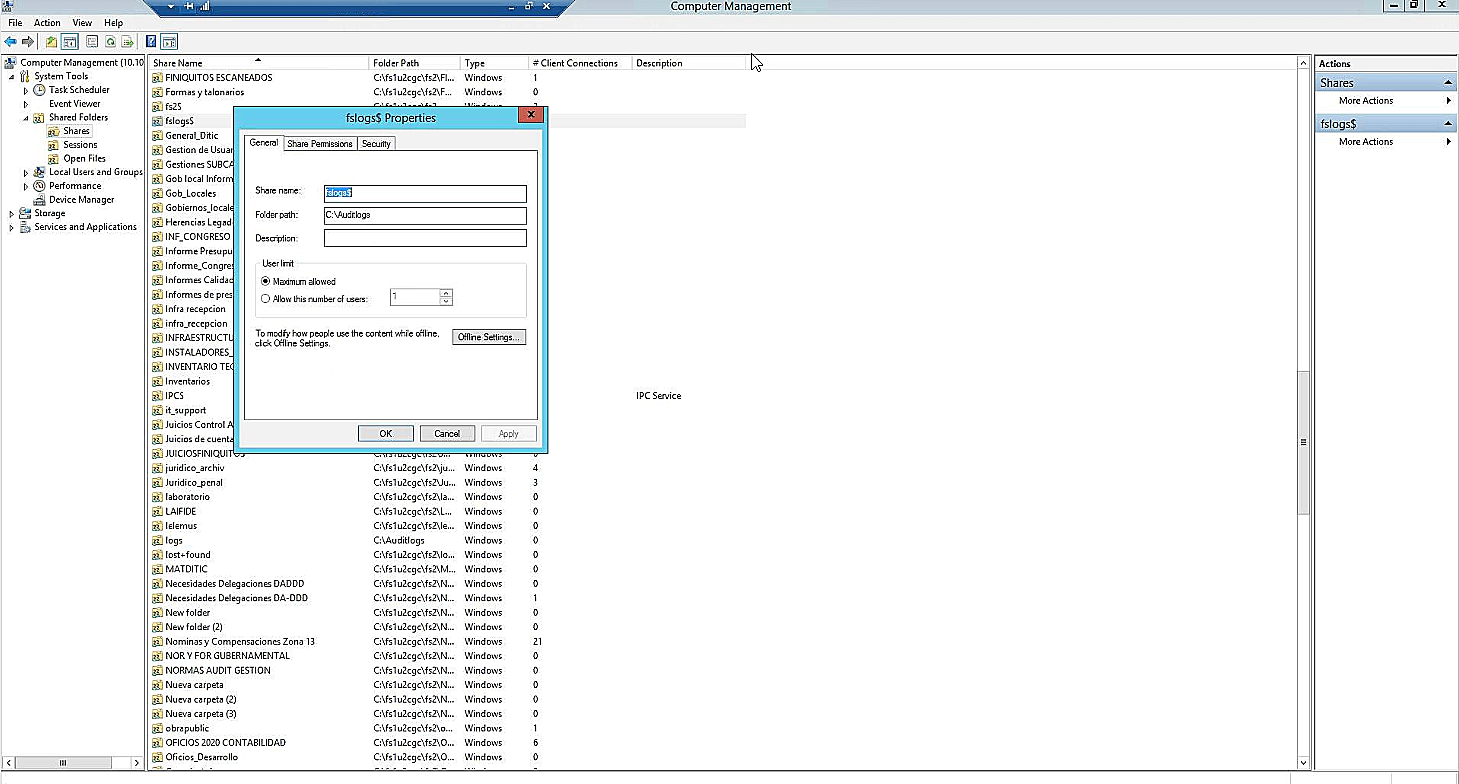The height and width of the screenshot is (784, 1459).
Task: Collapse the Shared Folders tree node
Action: (x=26, y=118)
